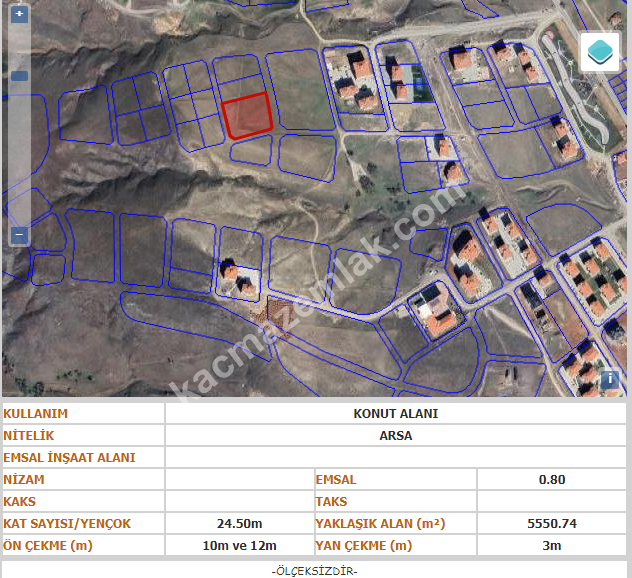Click the KAT SAYISI/YENÇOK label

coord(67,523)
